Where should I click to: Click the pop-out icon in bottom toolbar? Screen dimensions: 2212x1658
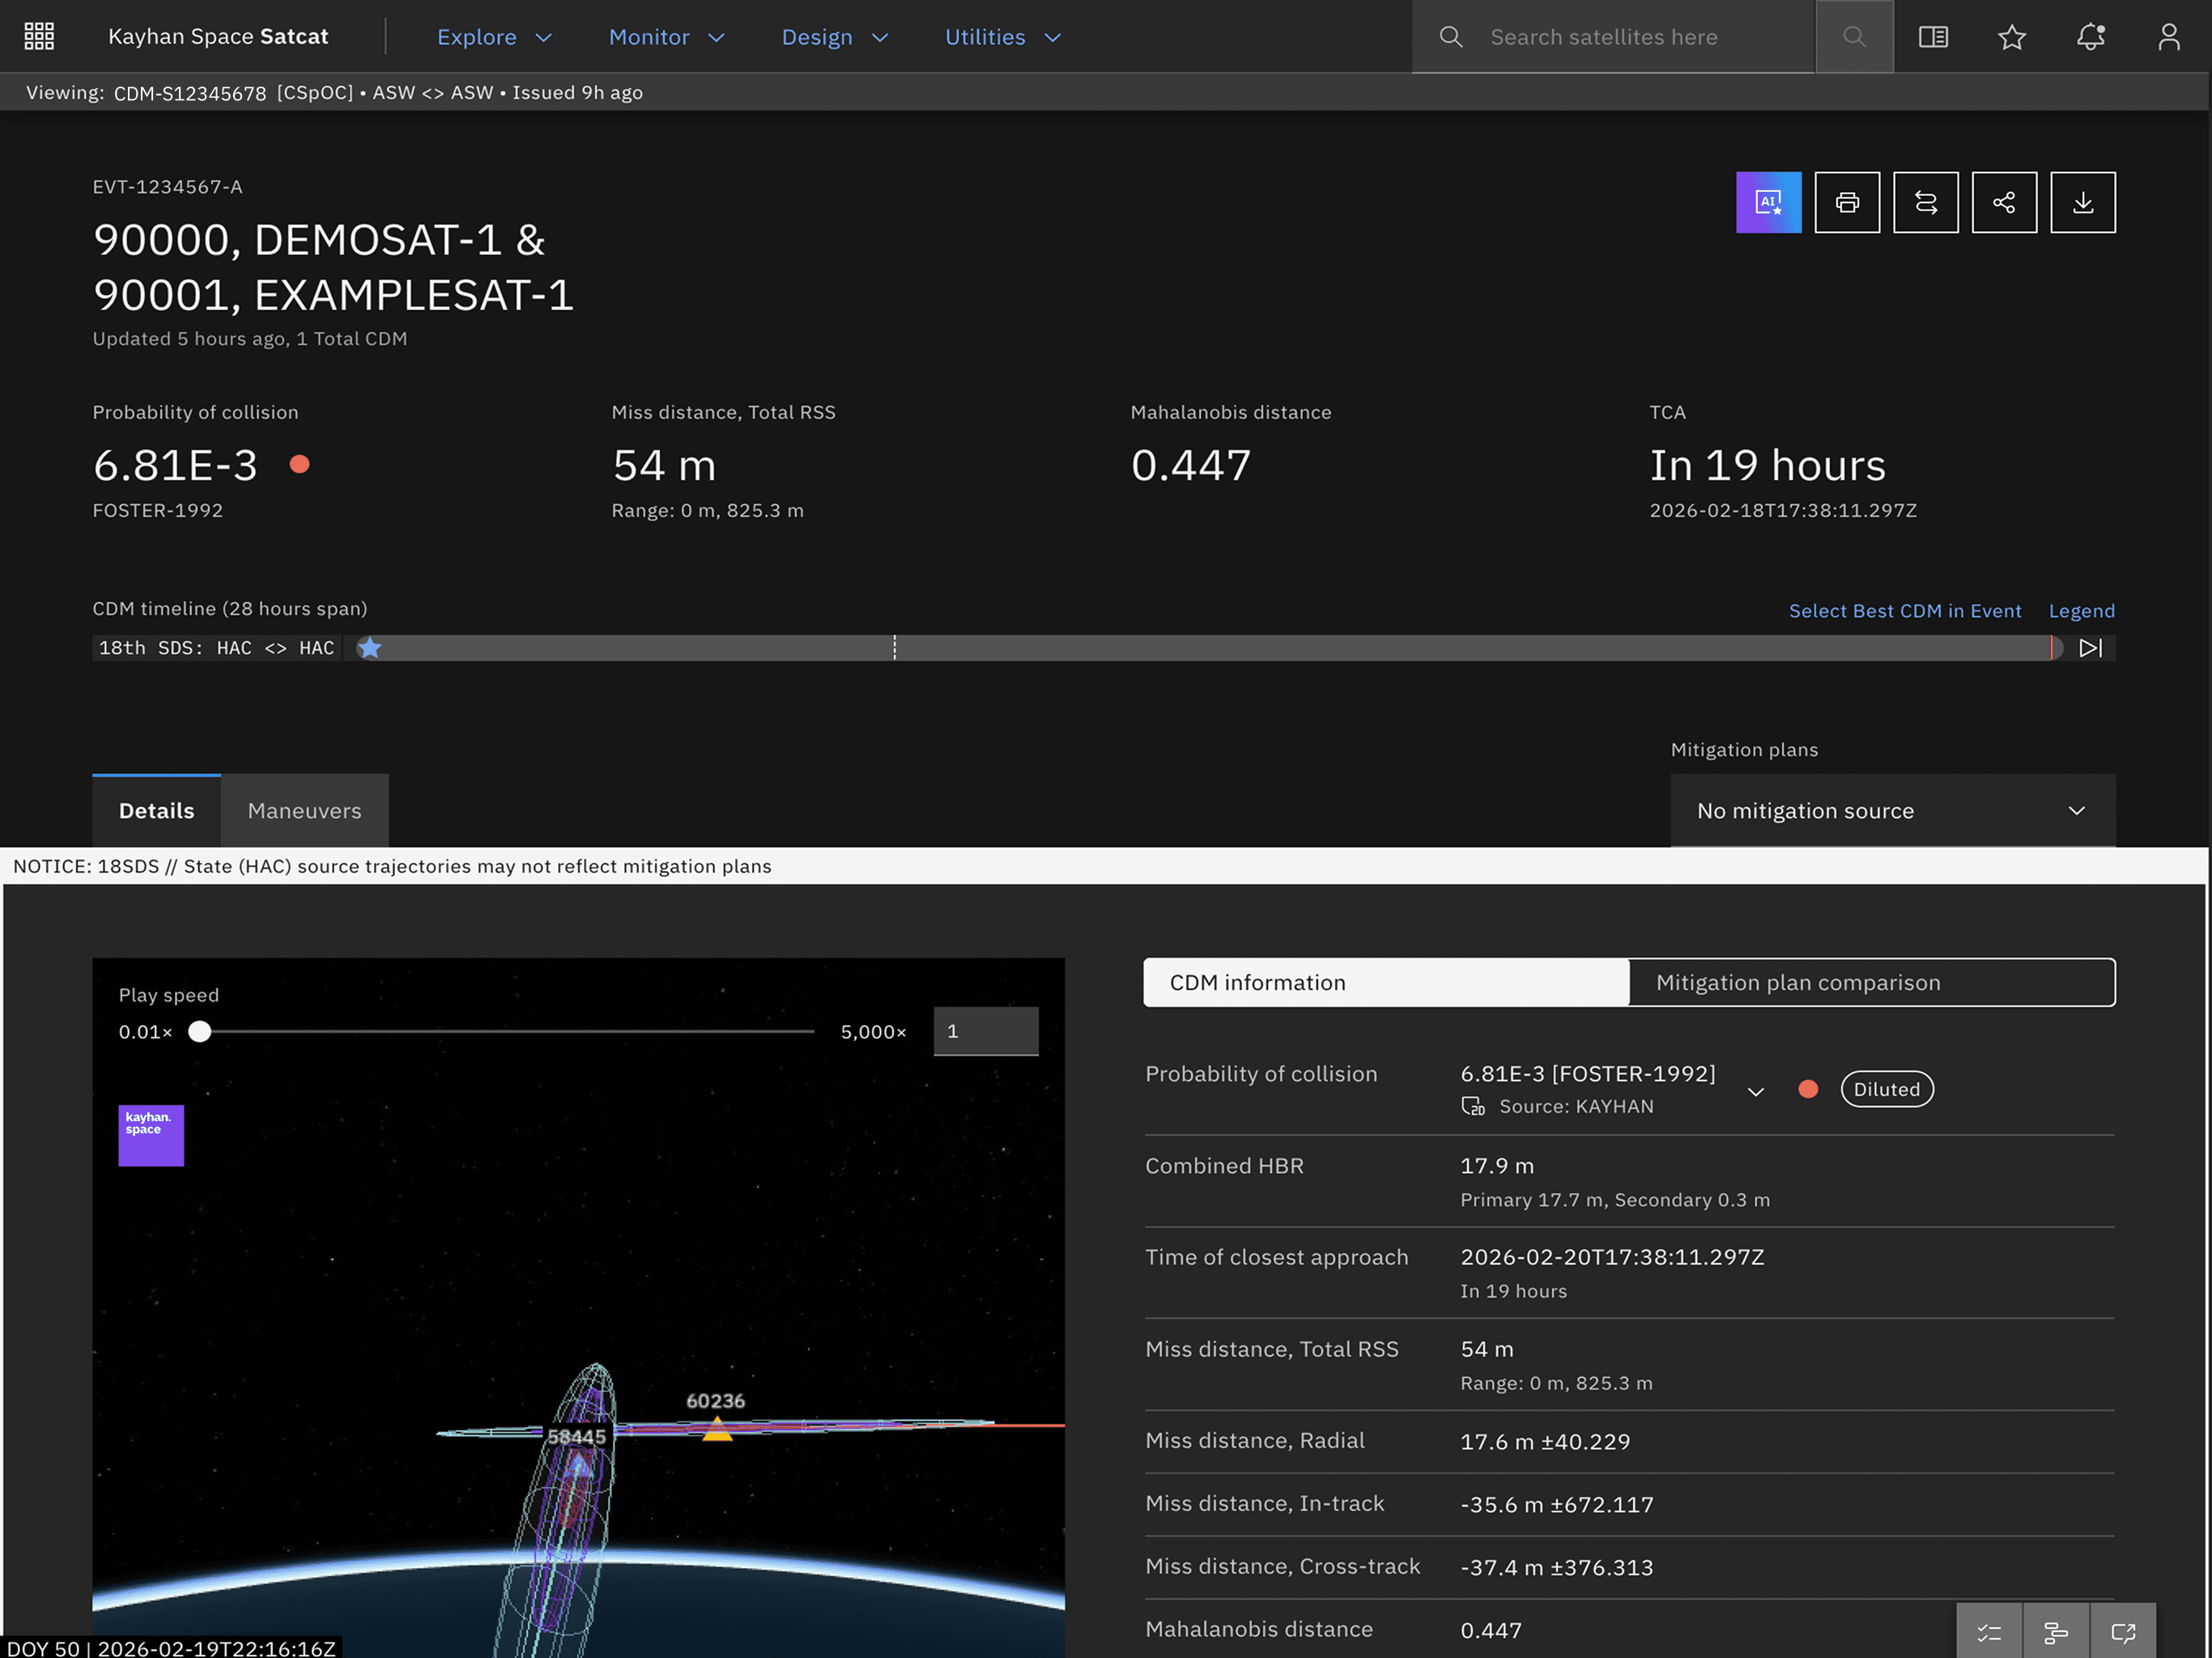point(2122,1632)
